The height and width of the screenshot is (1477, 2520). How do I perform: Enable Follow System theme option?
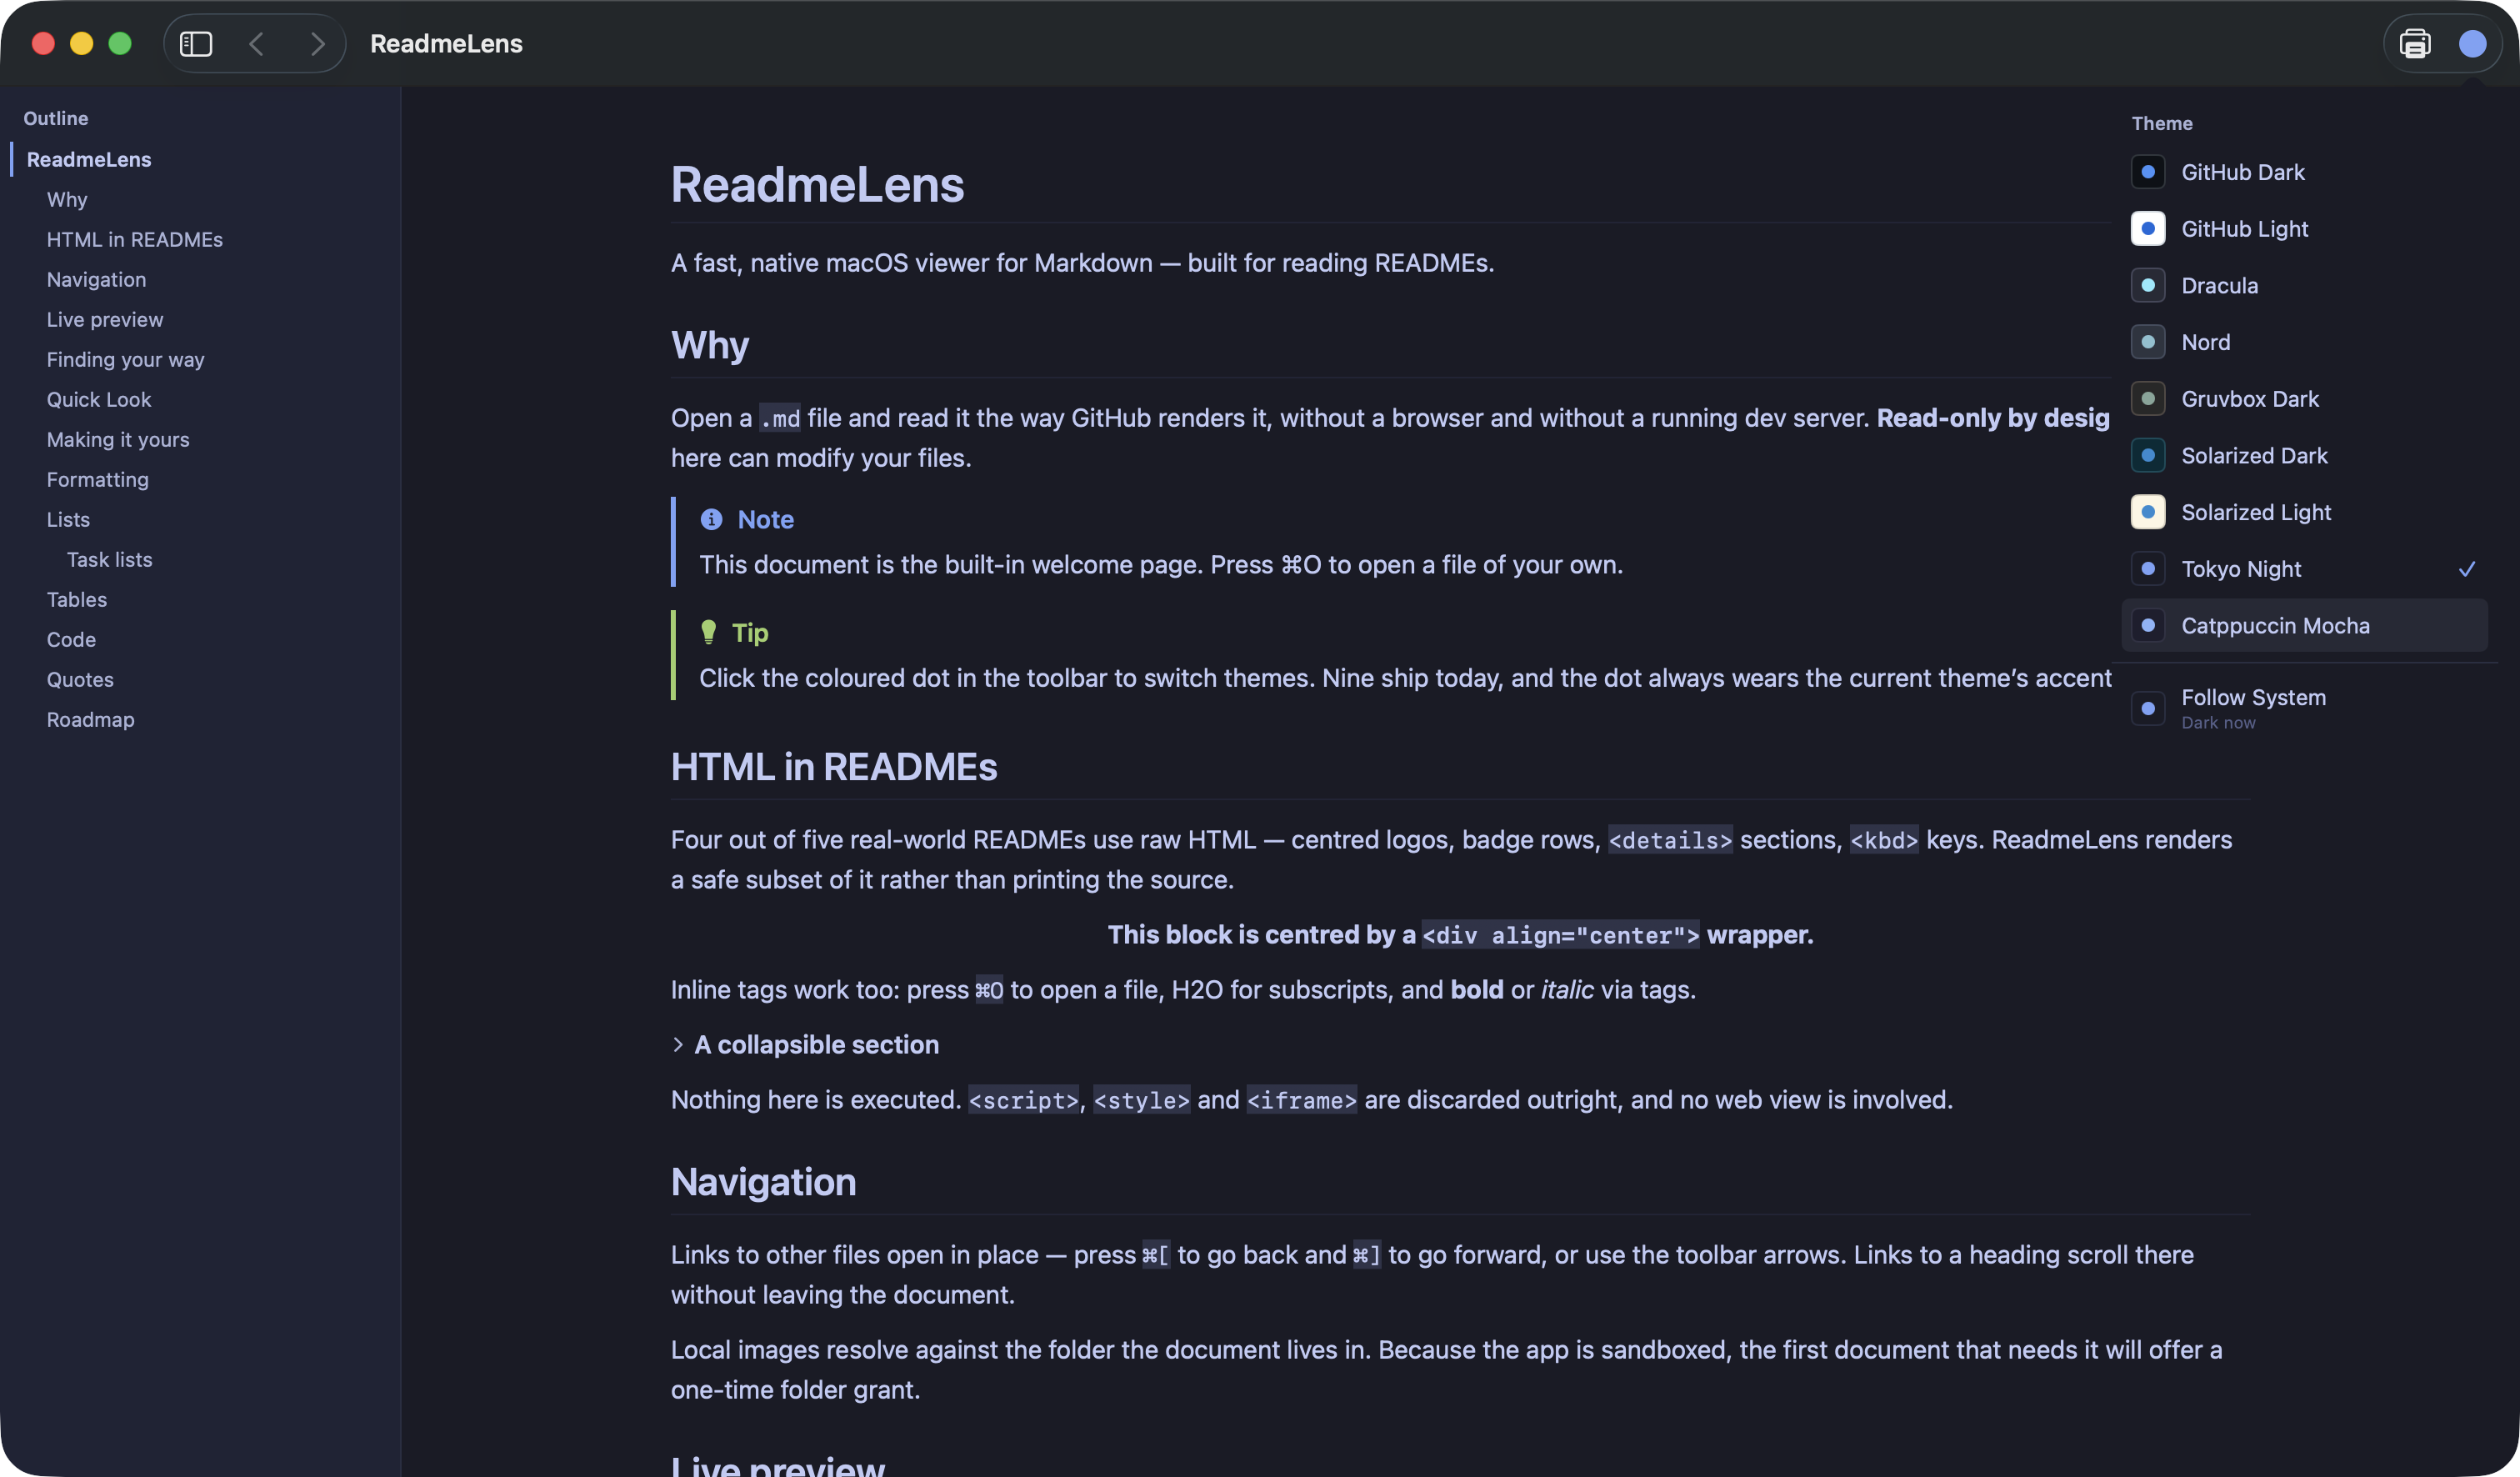2304,708
